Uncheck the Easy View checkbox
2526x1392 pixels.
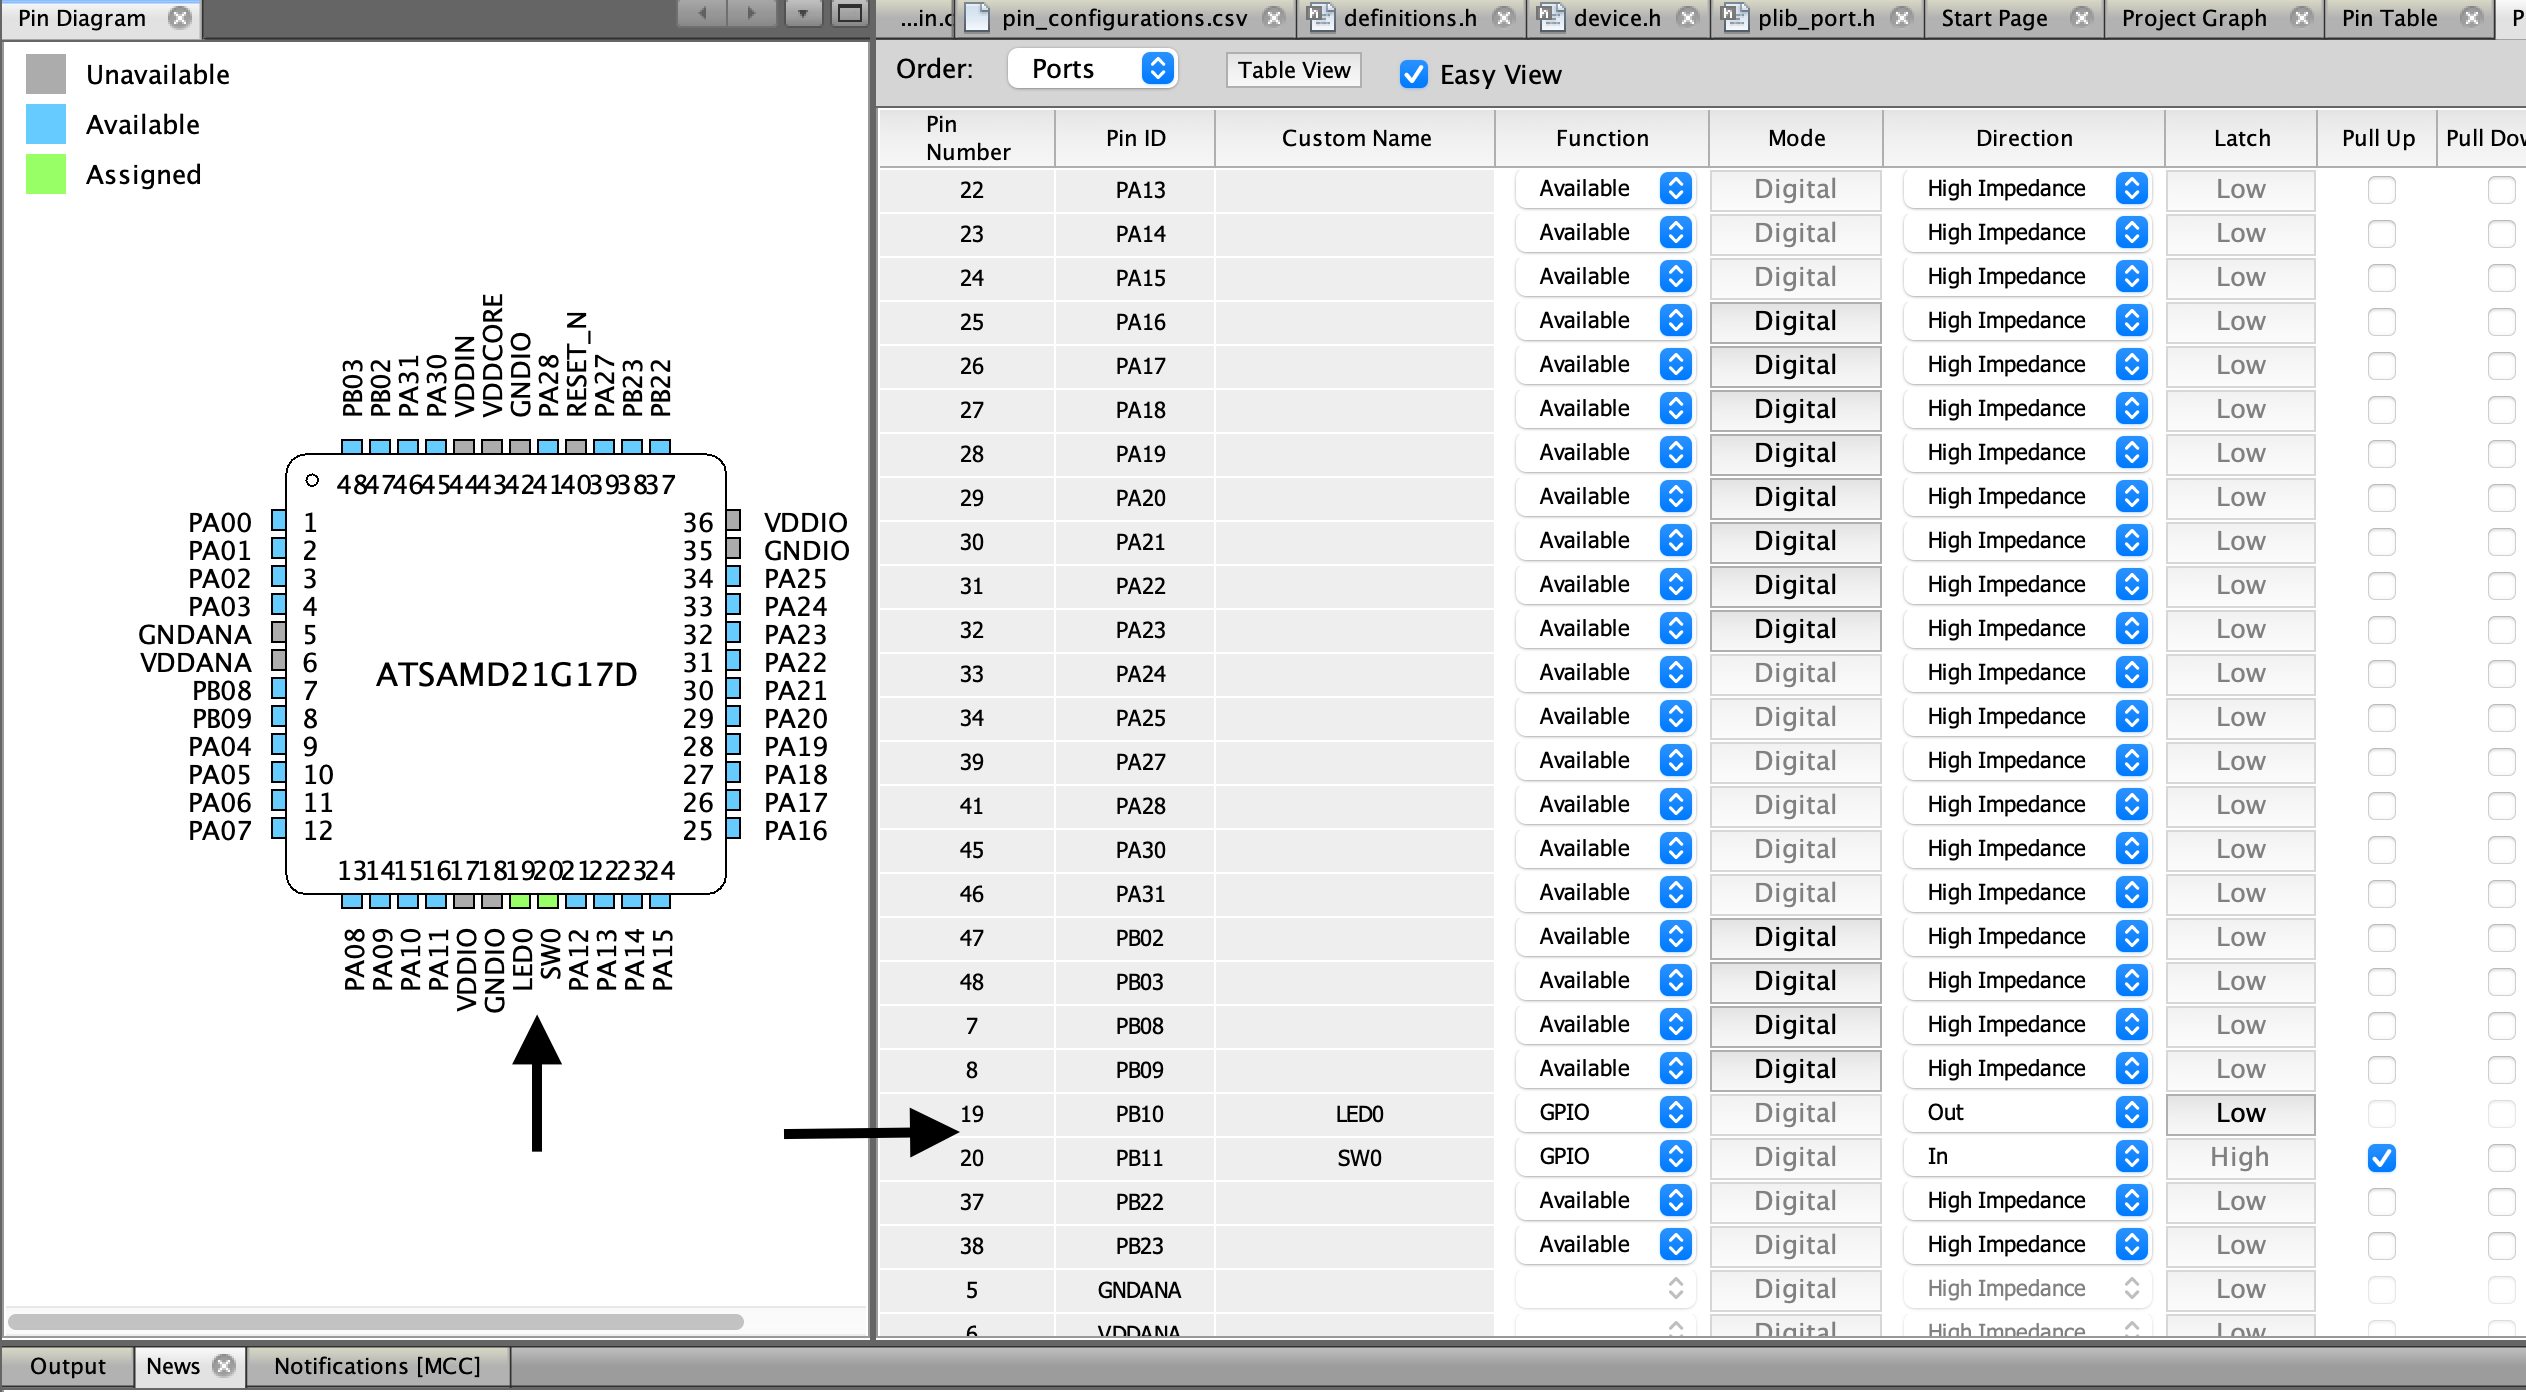coord(1413,74)
